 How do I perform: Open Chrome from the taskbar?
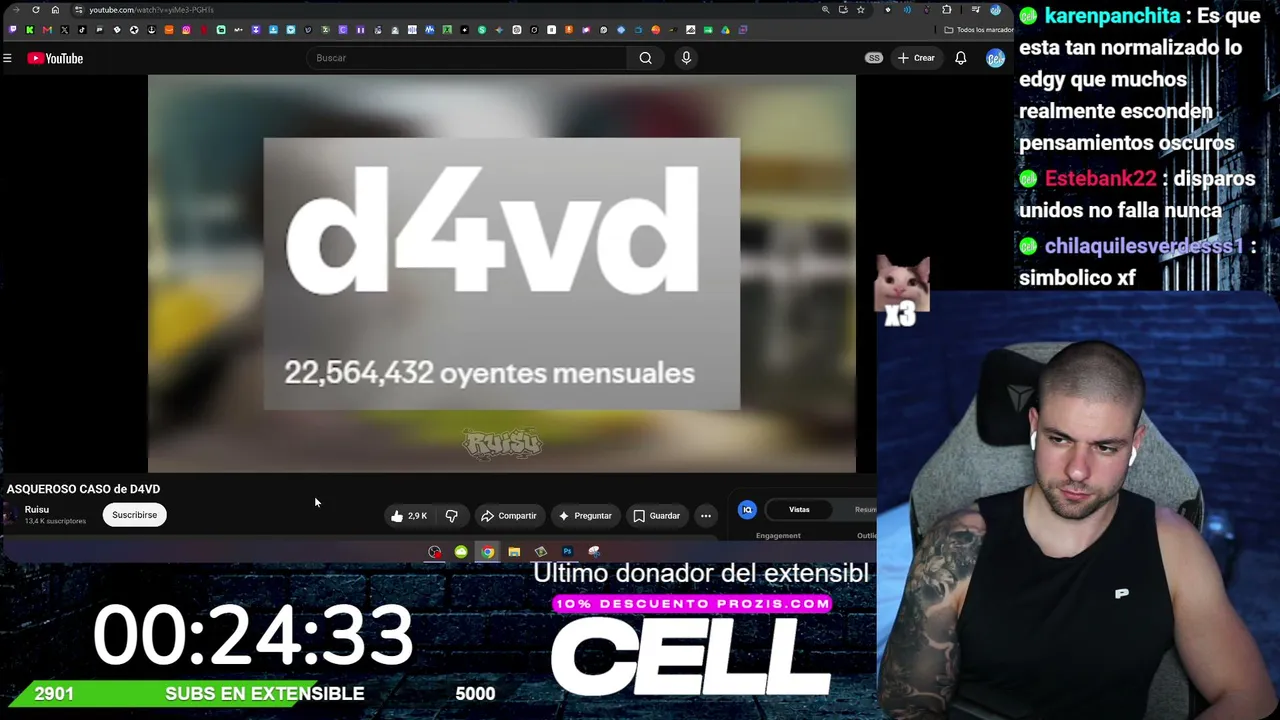coord(487,552)
